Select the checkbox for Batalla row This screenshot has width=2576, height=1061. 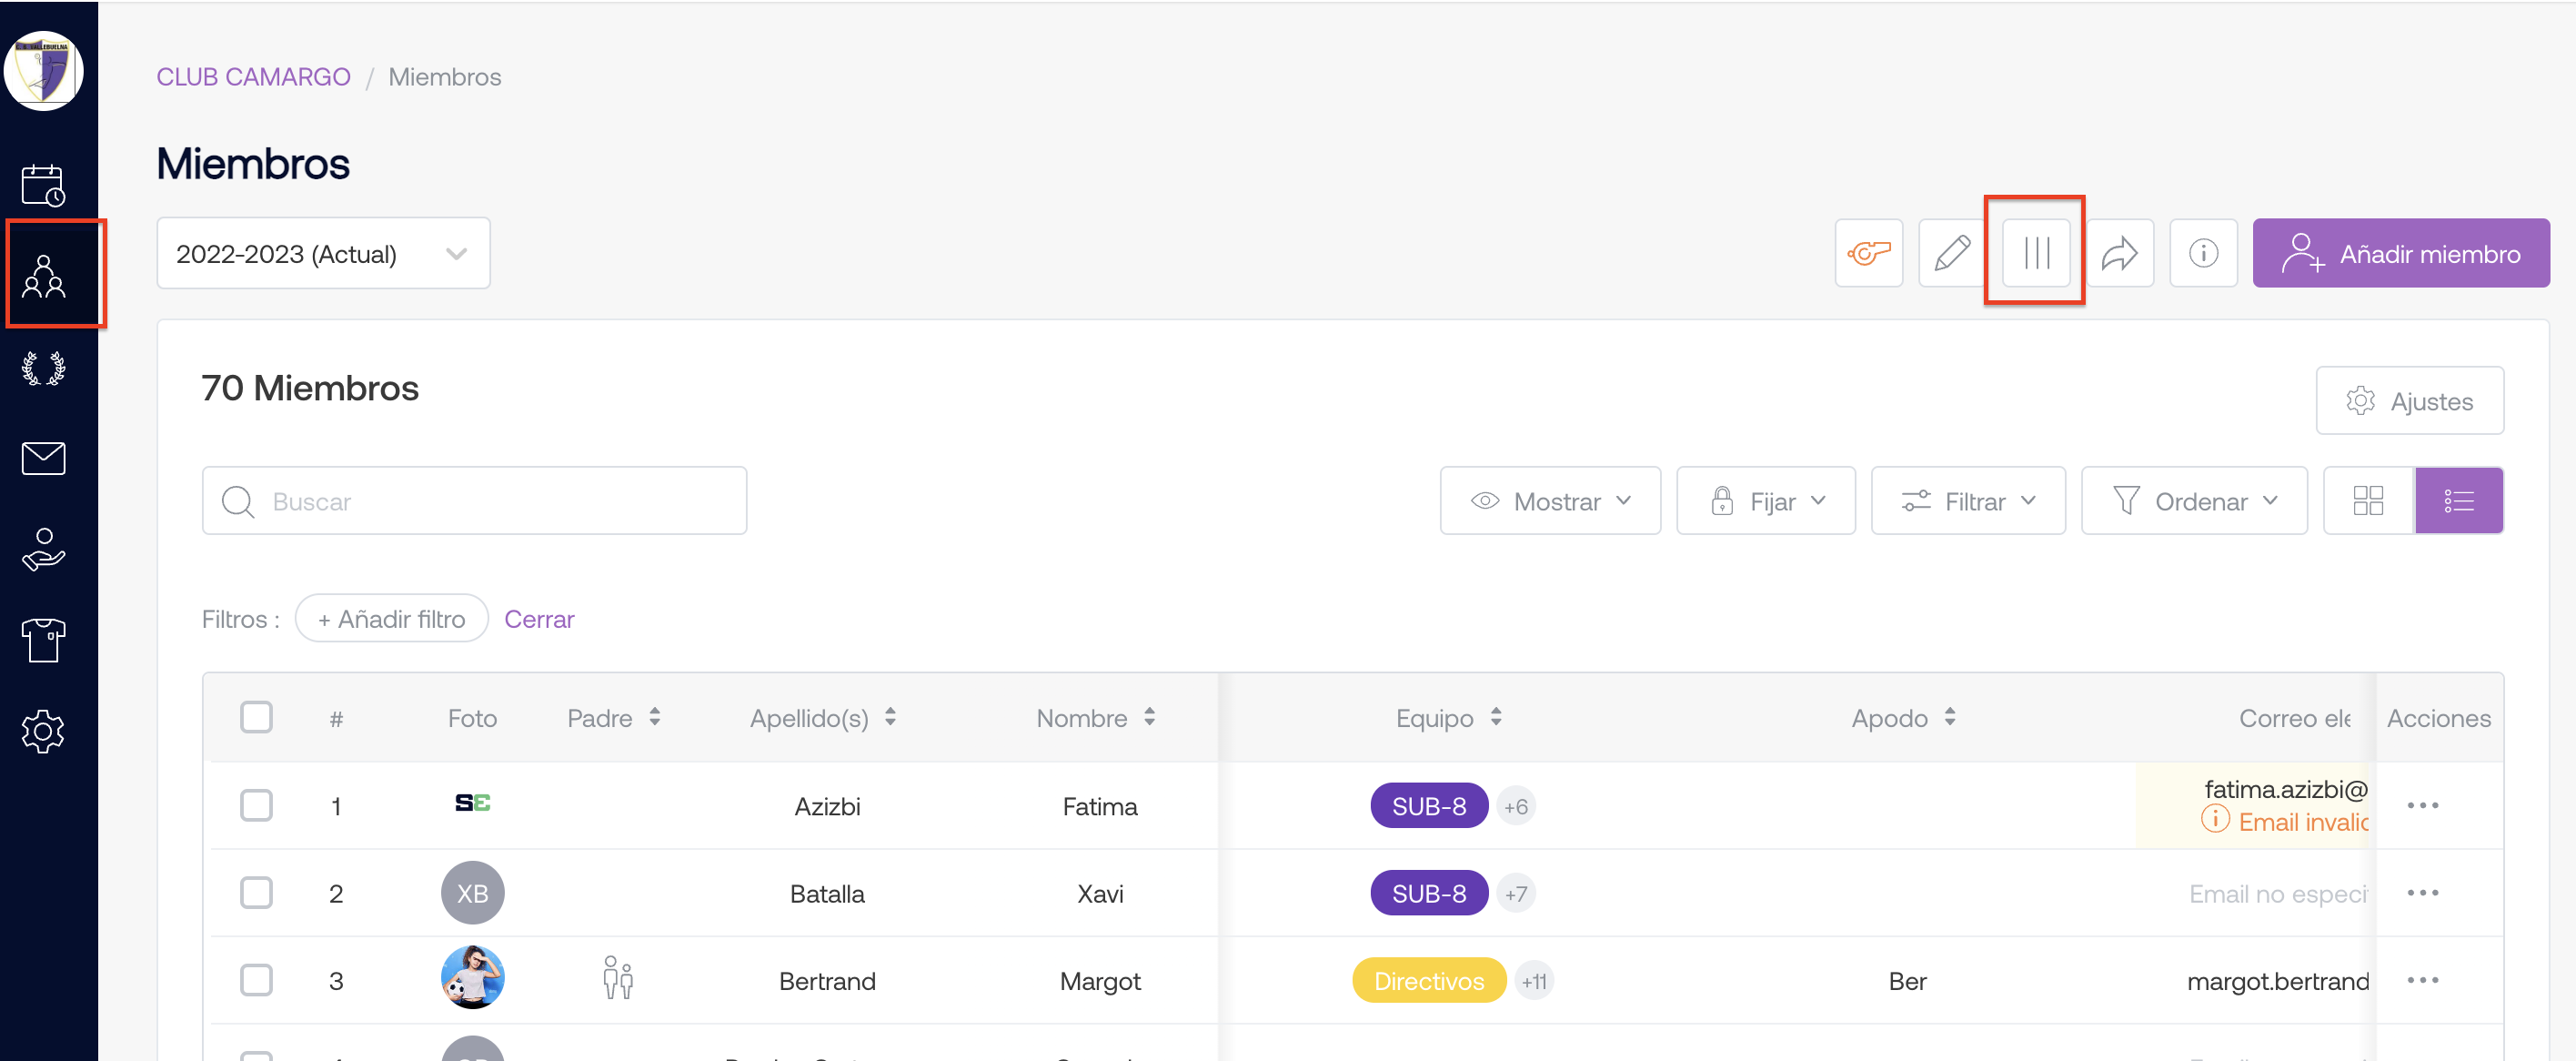(256, 892)
